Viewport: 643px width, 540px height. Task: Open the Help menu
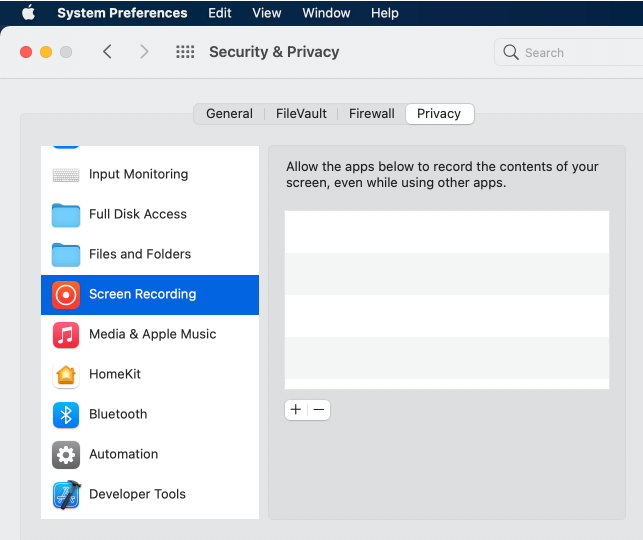pos(385,13)
